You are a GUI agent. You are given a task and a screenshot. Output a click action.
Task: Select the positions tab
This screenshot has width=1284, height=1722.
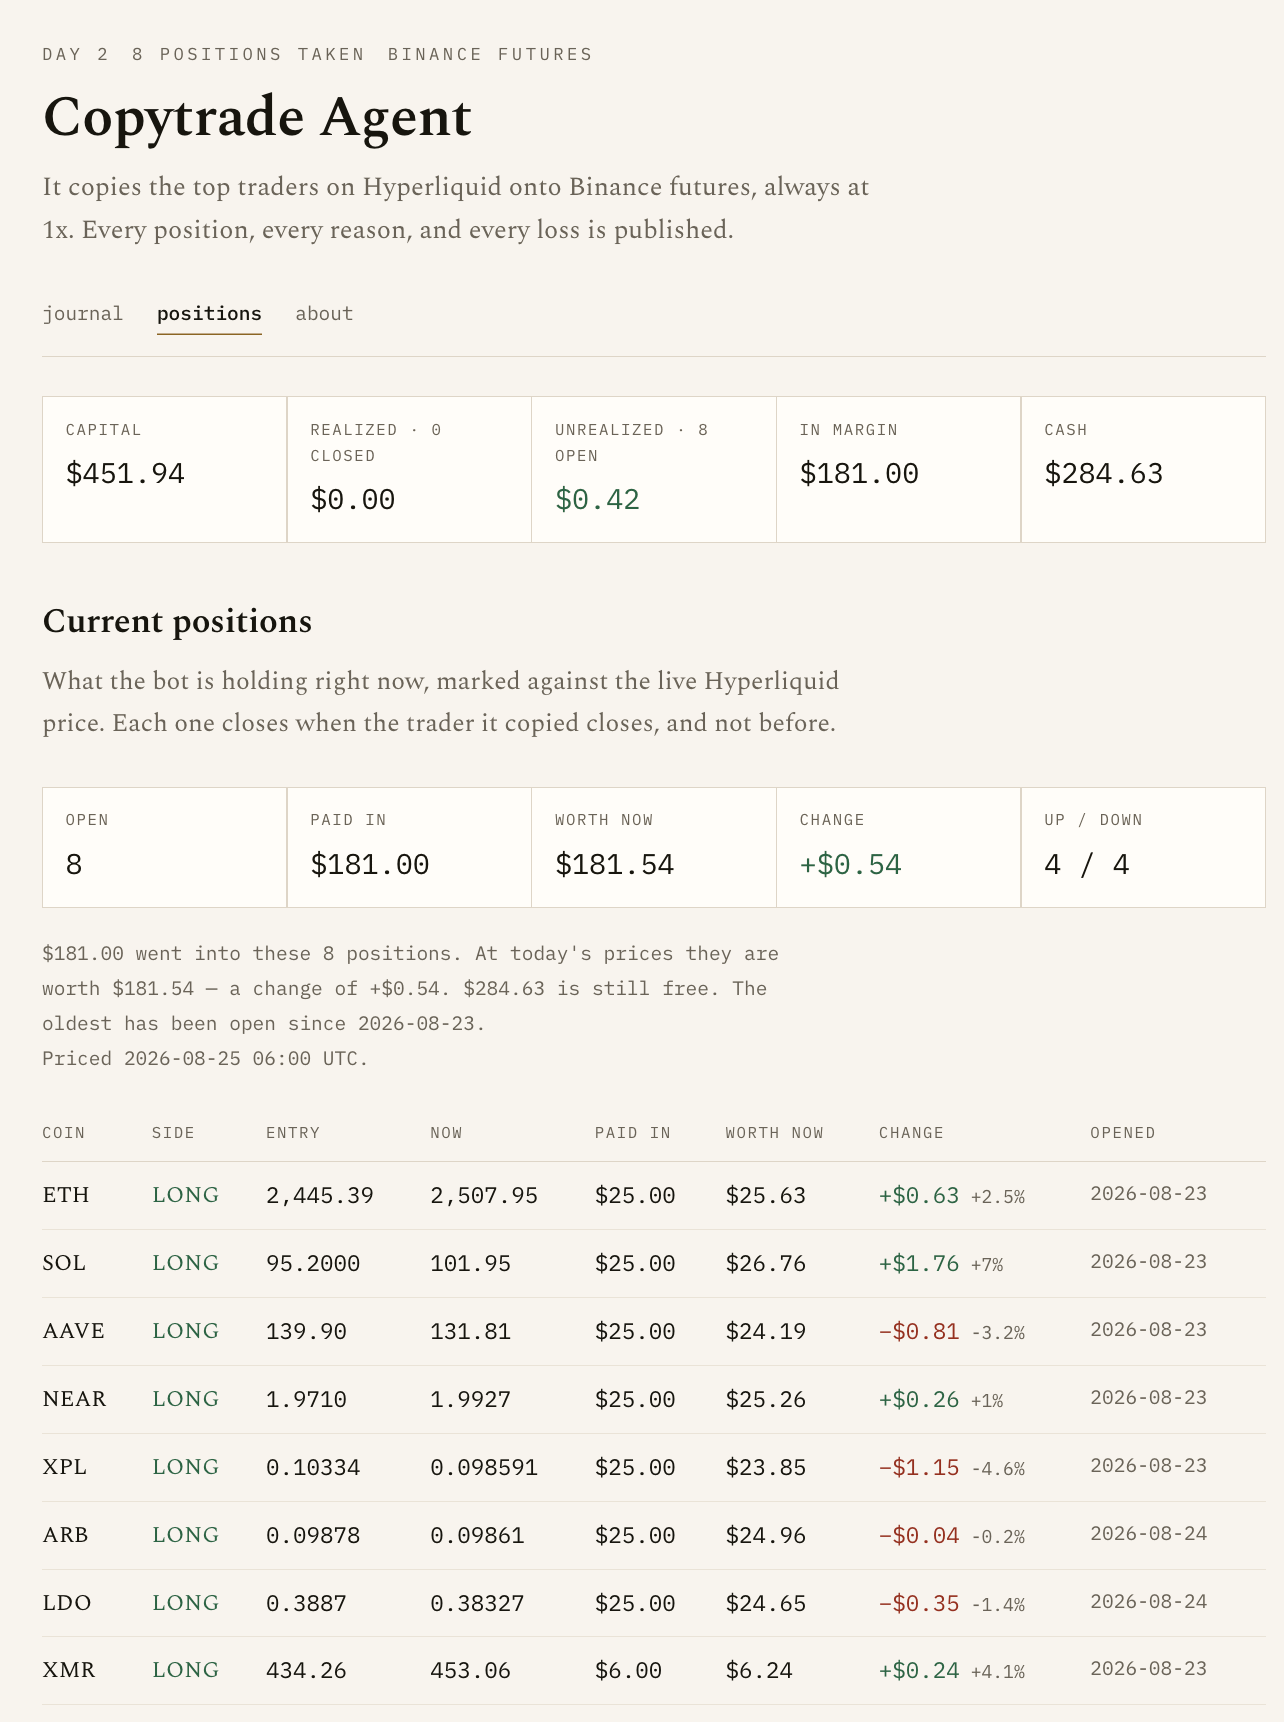[209, 314]
